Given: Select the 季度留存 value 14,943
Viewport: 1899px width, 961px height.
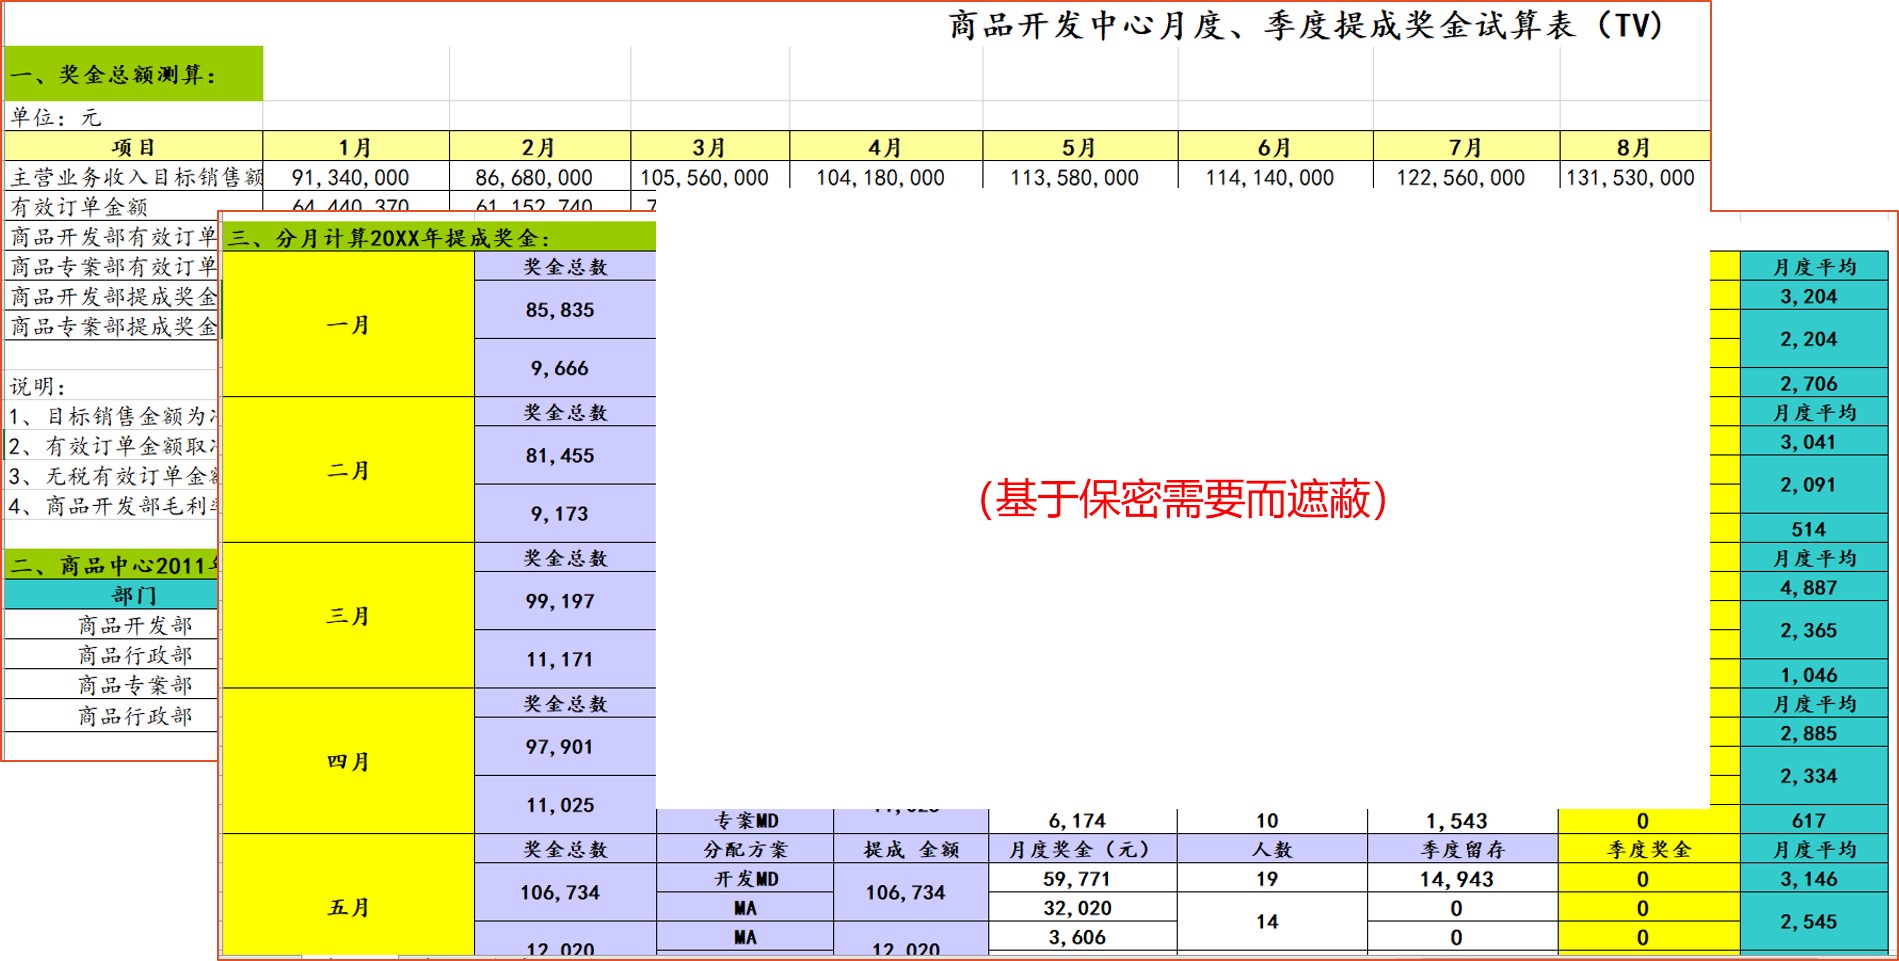Looking at the screenshot, I should pos(1460,878).
